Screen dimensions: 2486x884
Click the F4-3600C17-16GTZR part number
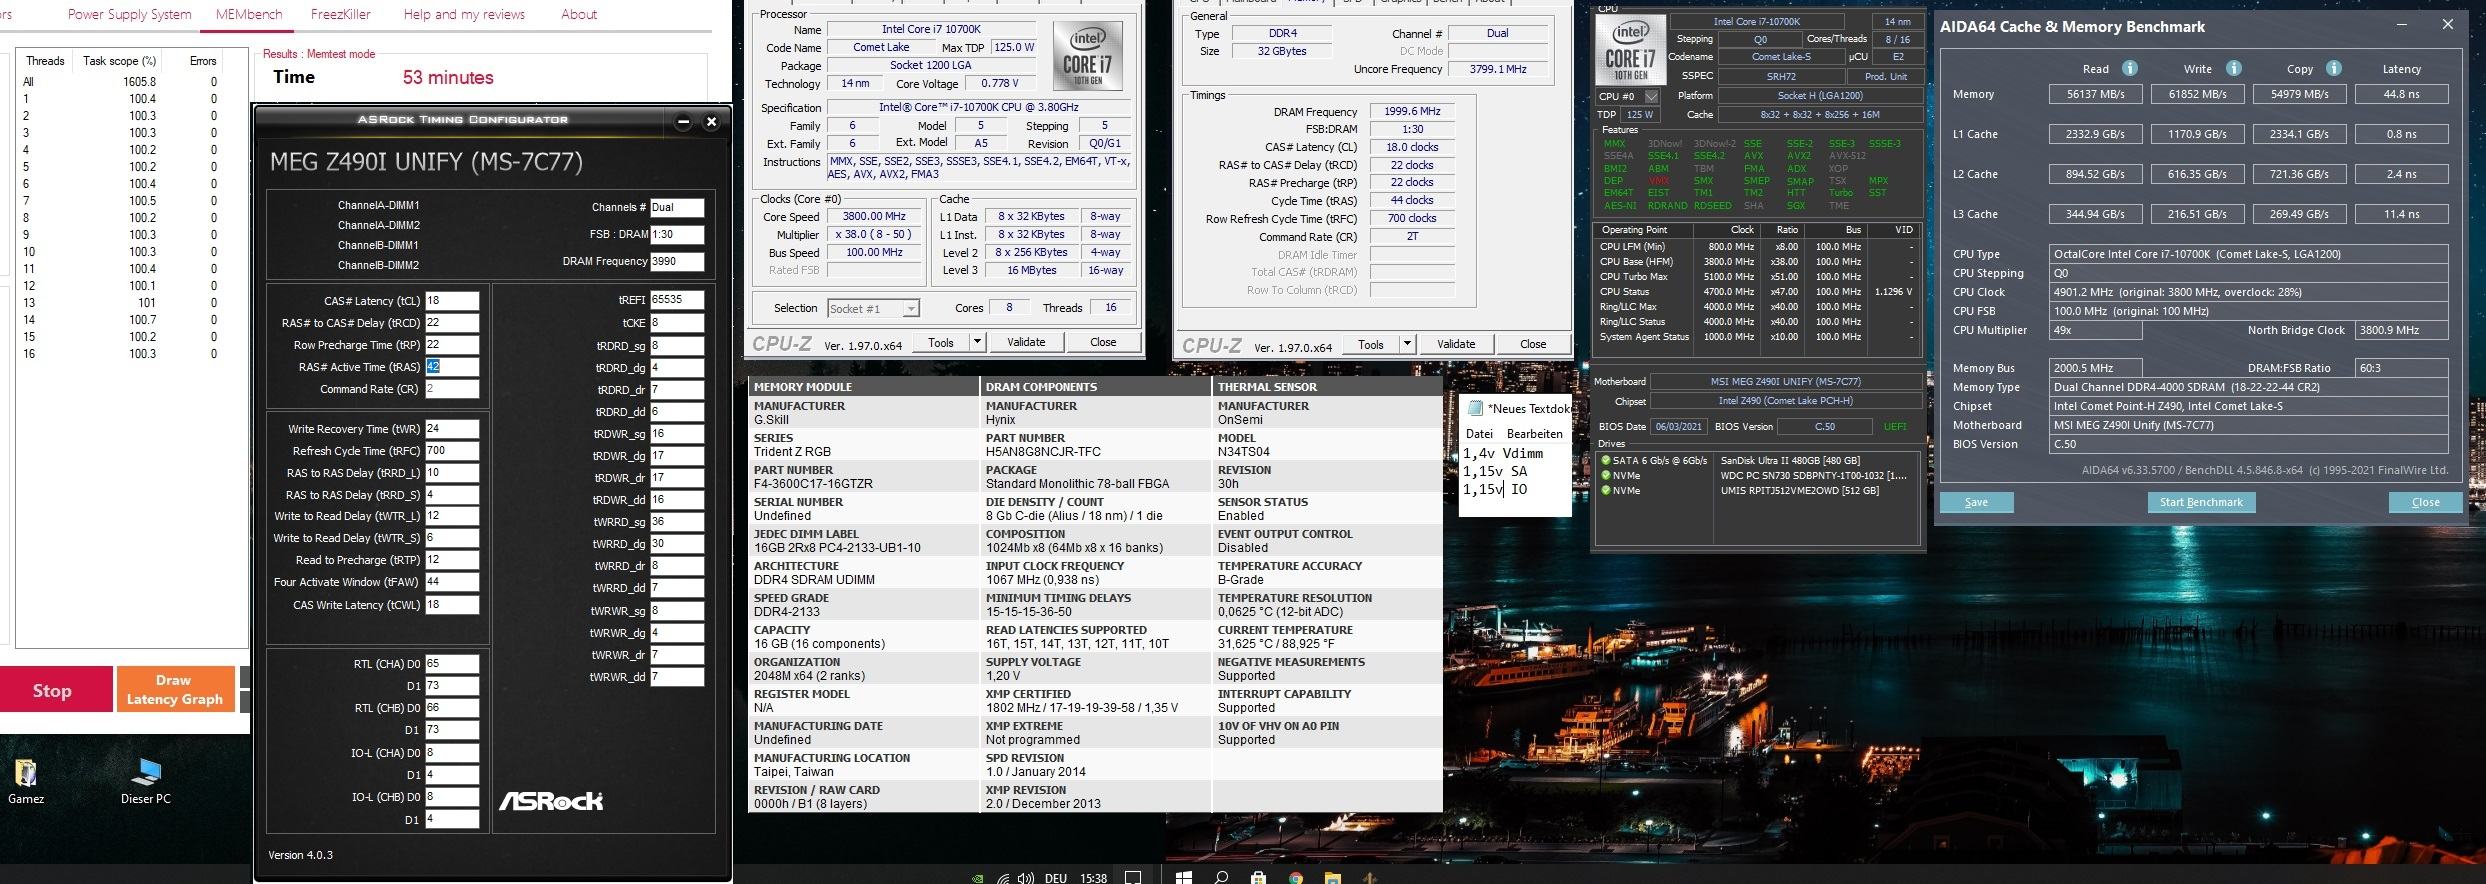(813, 484)
